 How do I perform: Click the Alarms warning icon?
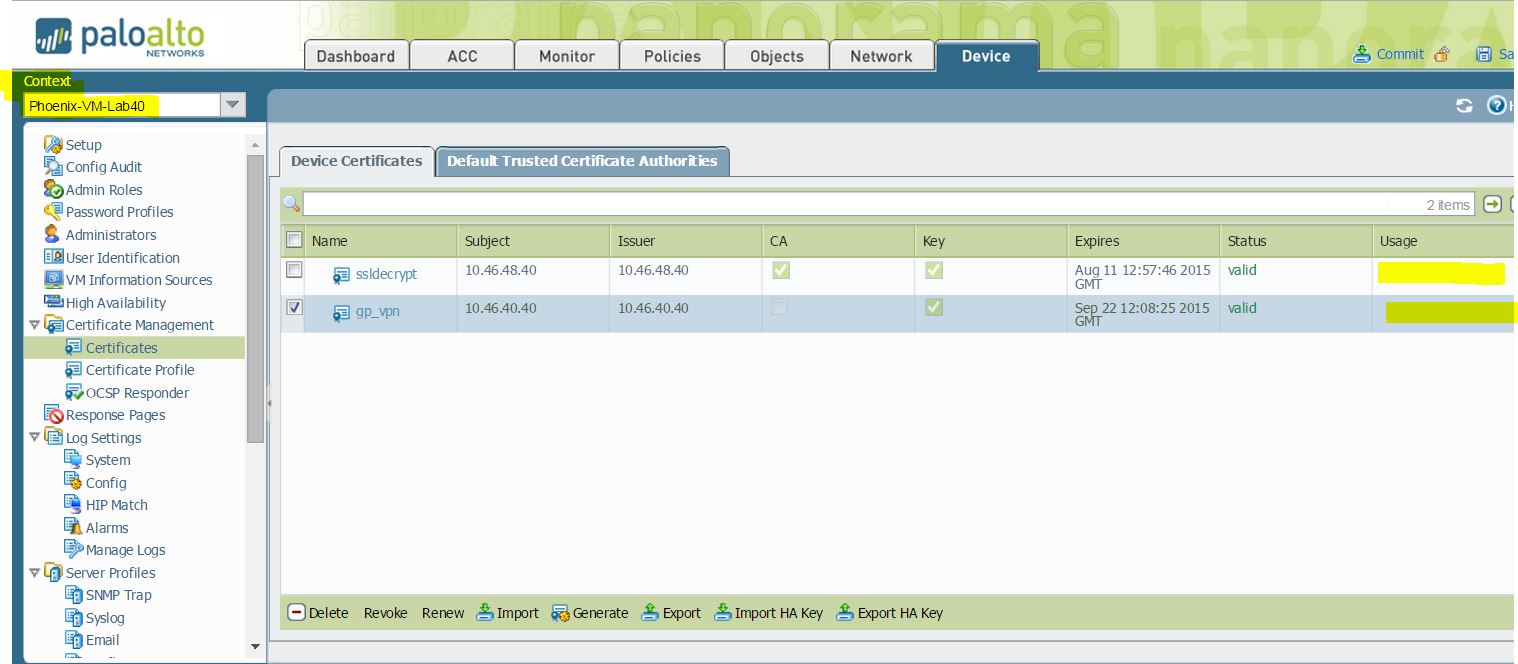(x=73, y=528)
